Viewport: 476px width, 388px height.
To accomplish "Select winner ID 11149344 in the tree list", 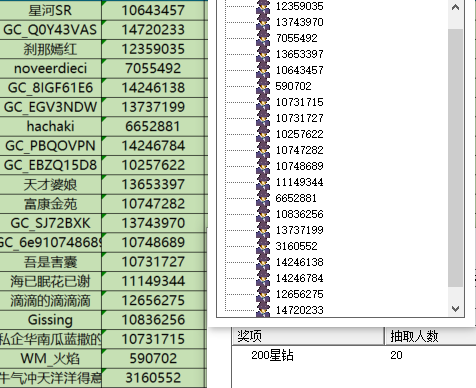I will (x=299, y=182).
